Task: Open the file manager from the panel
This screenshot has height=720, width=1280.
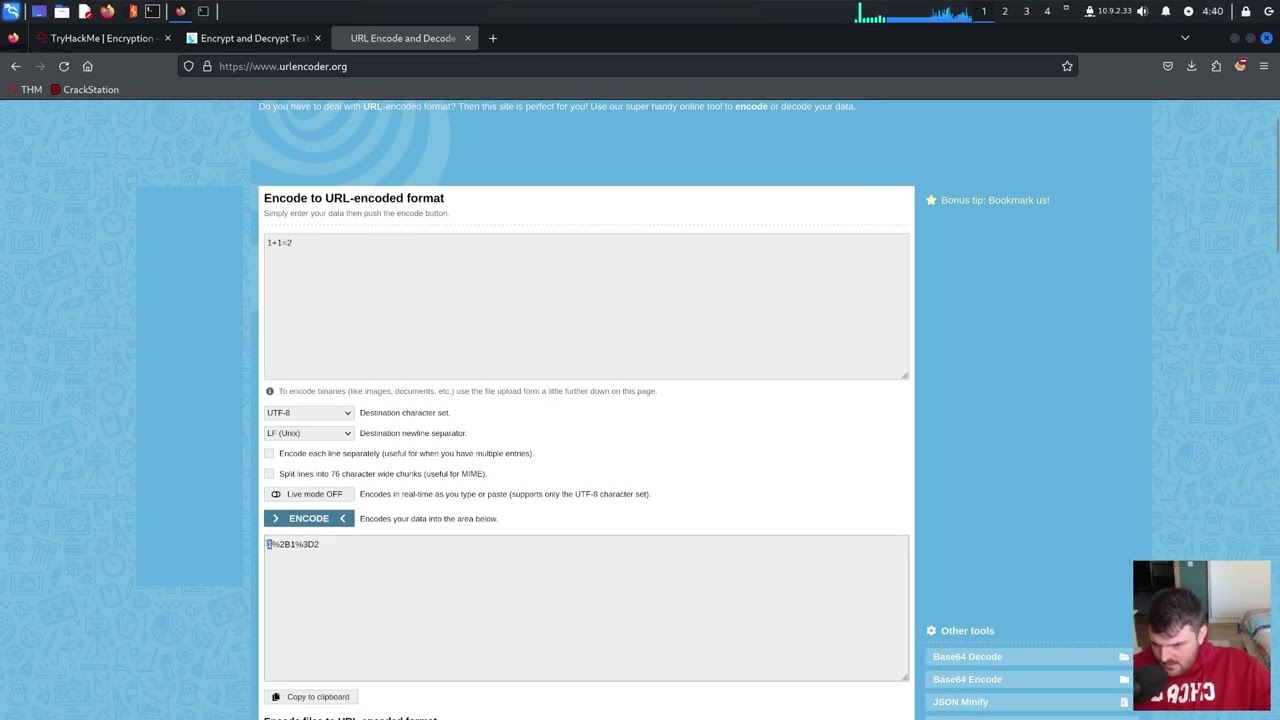Action: pyautogui.click(x=62, y=11)
